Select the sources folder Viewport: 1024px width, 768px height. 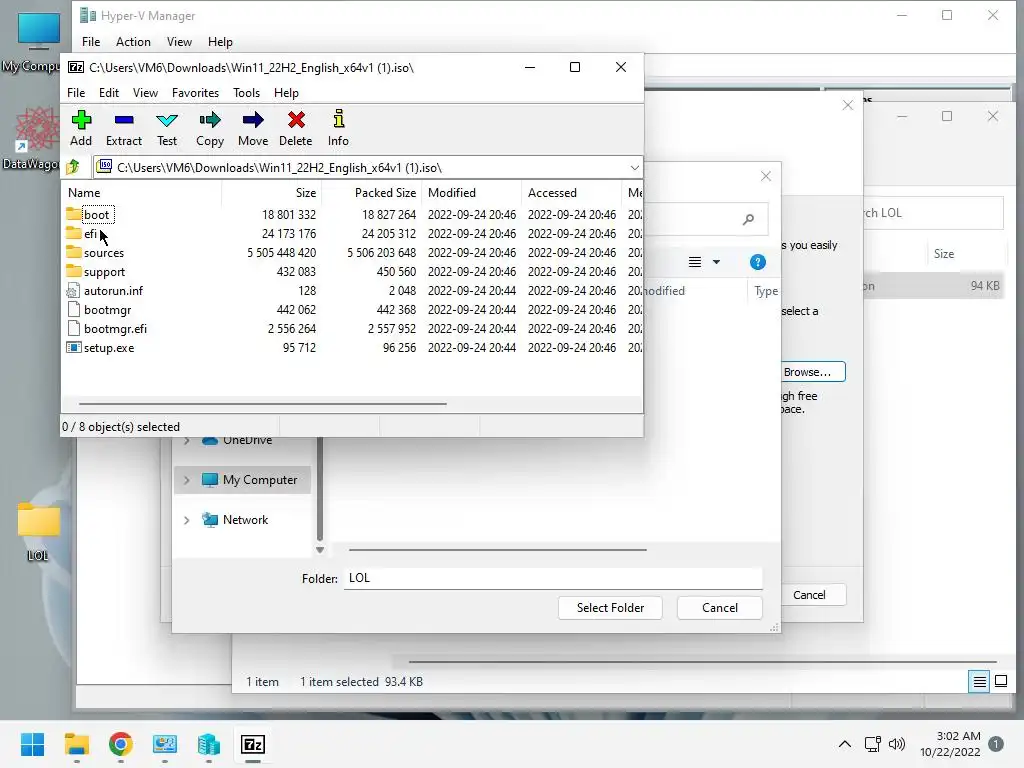click(104, 253)
